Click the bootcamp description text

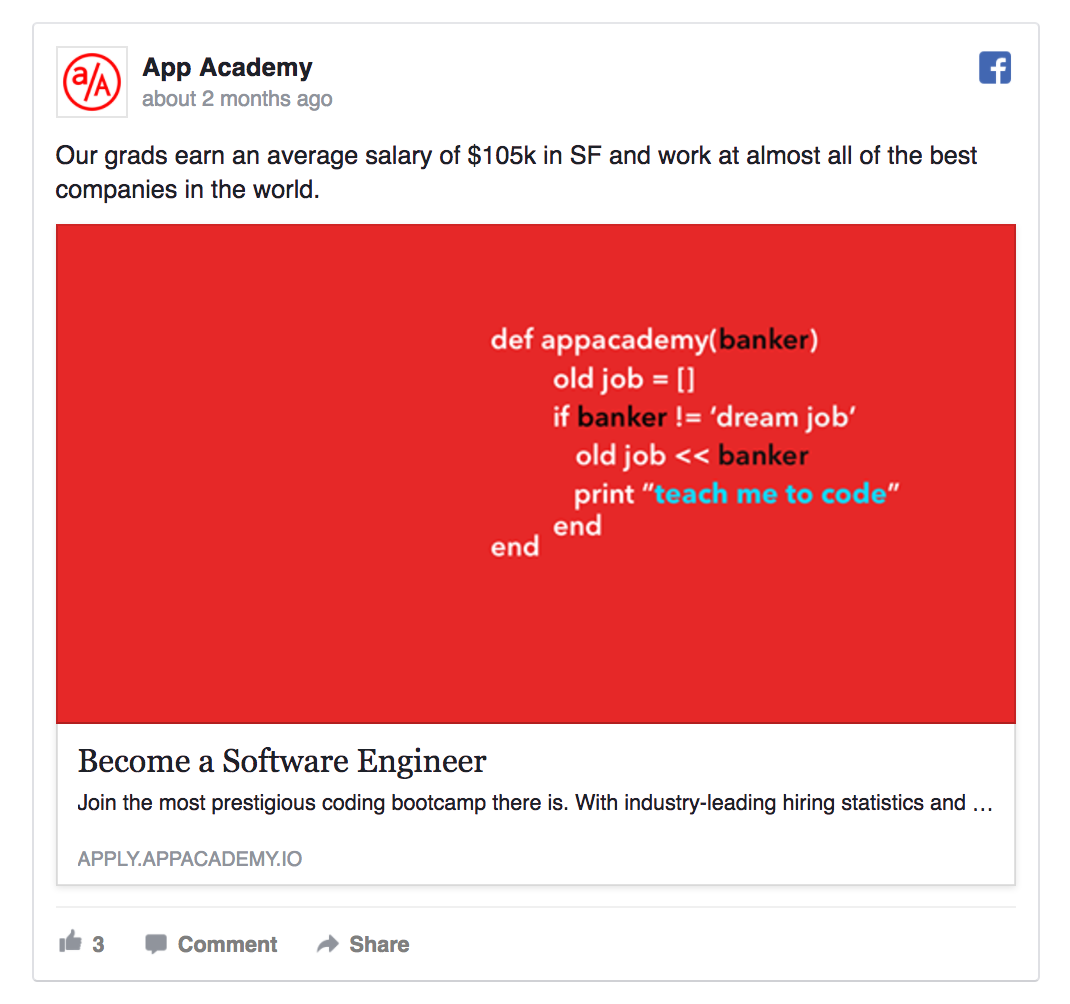click(x=535, y=803)
